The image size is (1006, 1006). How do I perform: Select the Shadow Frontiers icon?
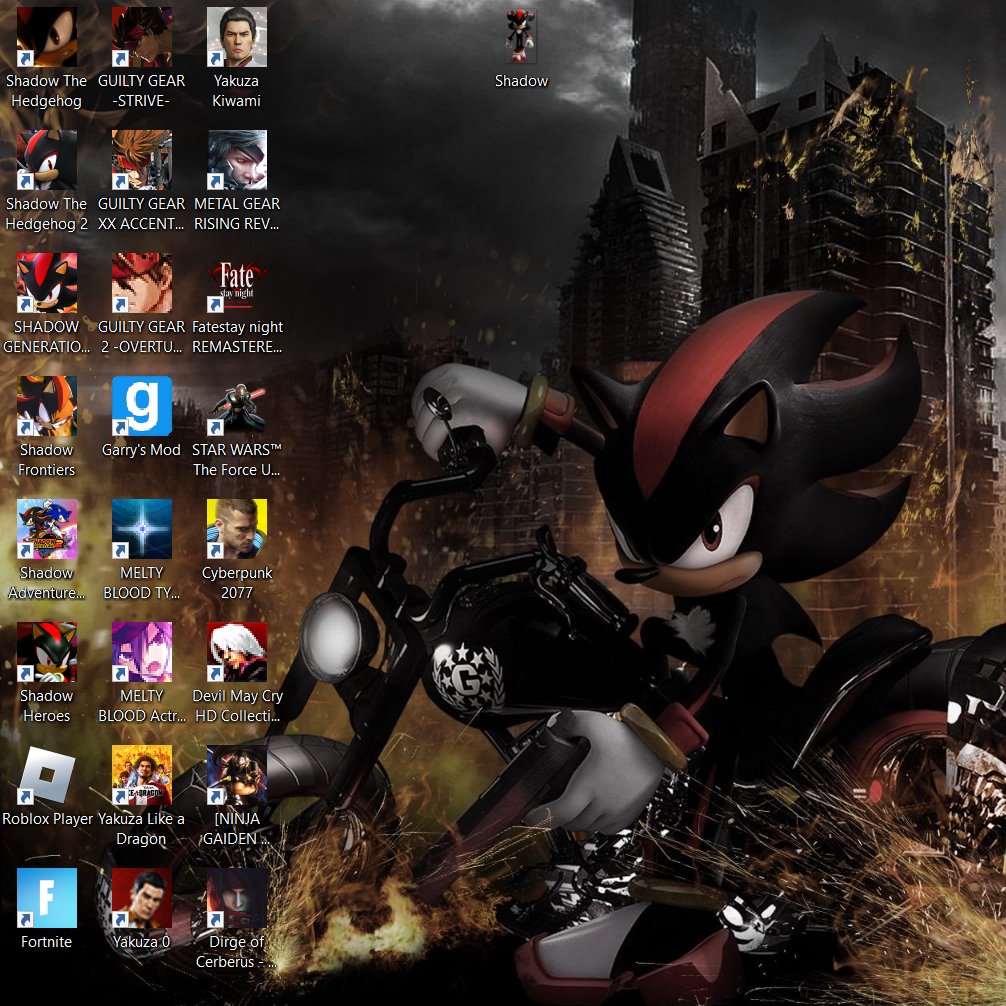pos(46,406)
